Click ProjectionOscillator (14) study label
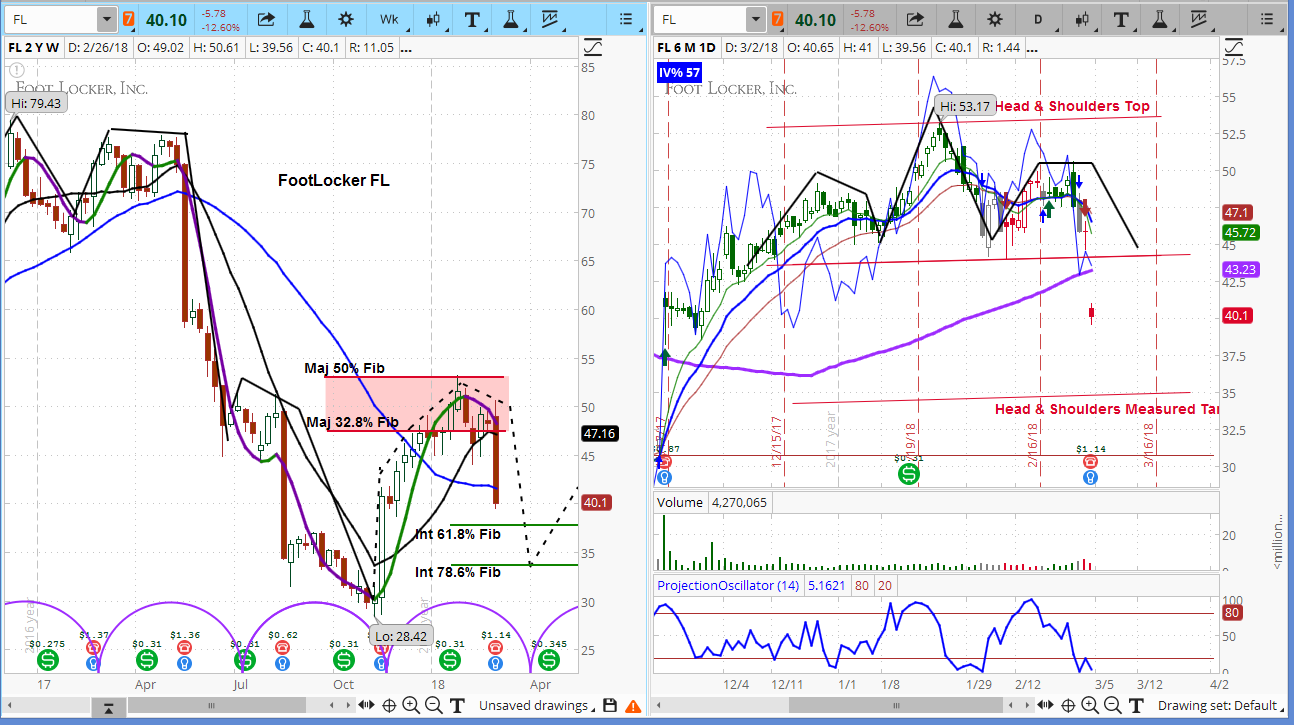The image size is (1294, 725). pos(729,585)
